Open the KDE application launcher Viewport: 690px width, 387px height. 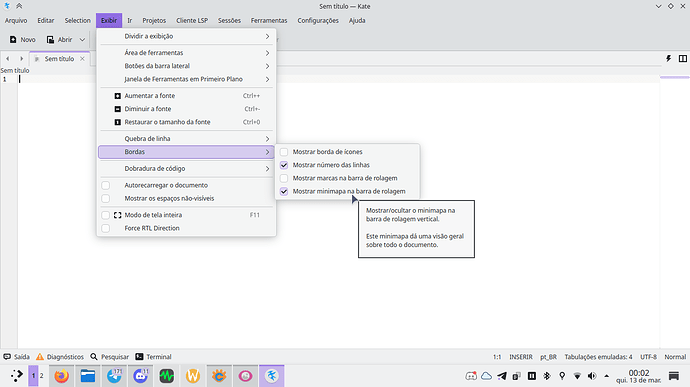pyautogui.click(x=17, y=376)
